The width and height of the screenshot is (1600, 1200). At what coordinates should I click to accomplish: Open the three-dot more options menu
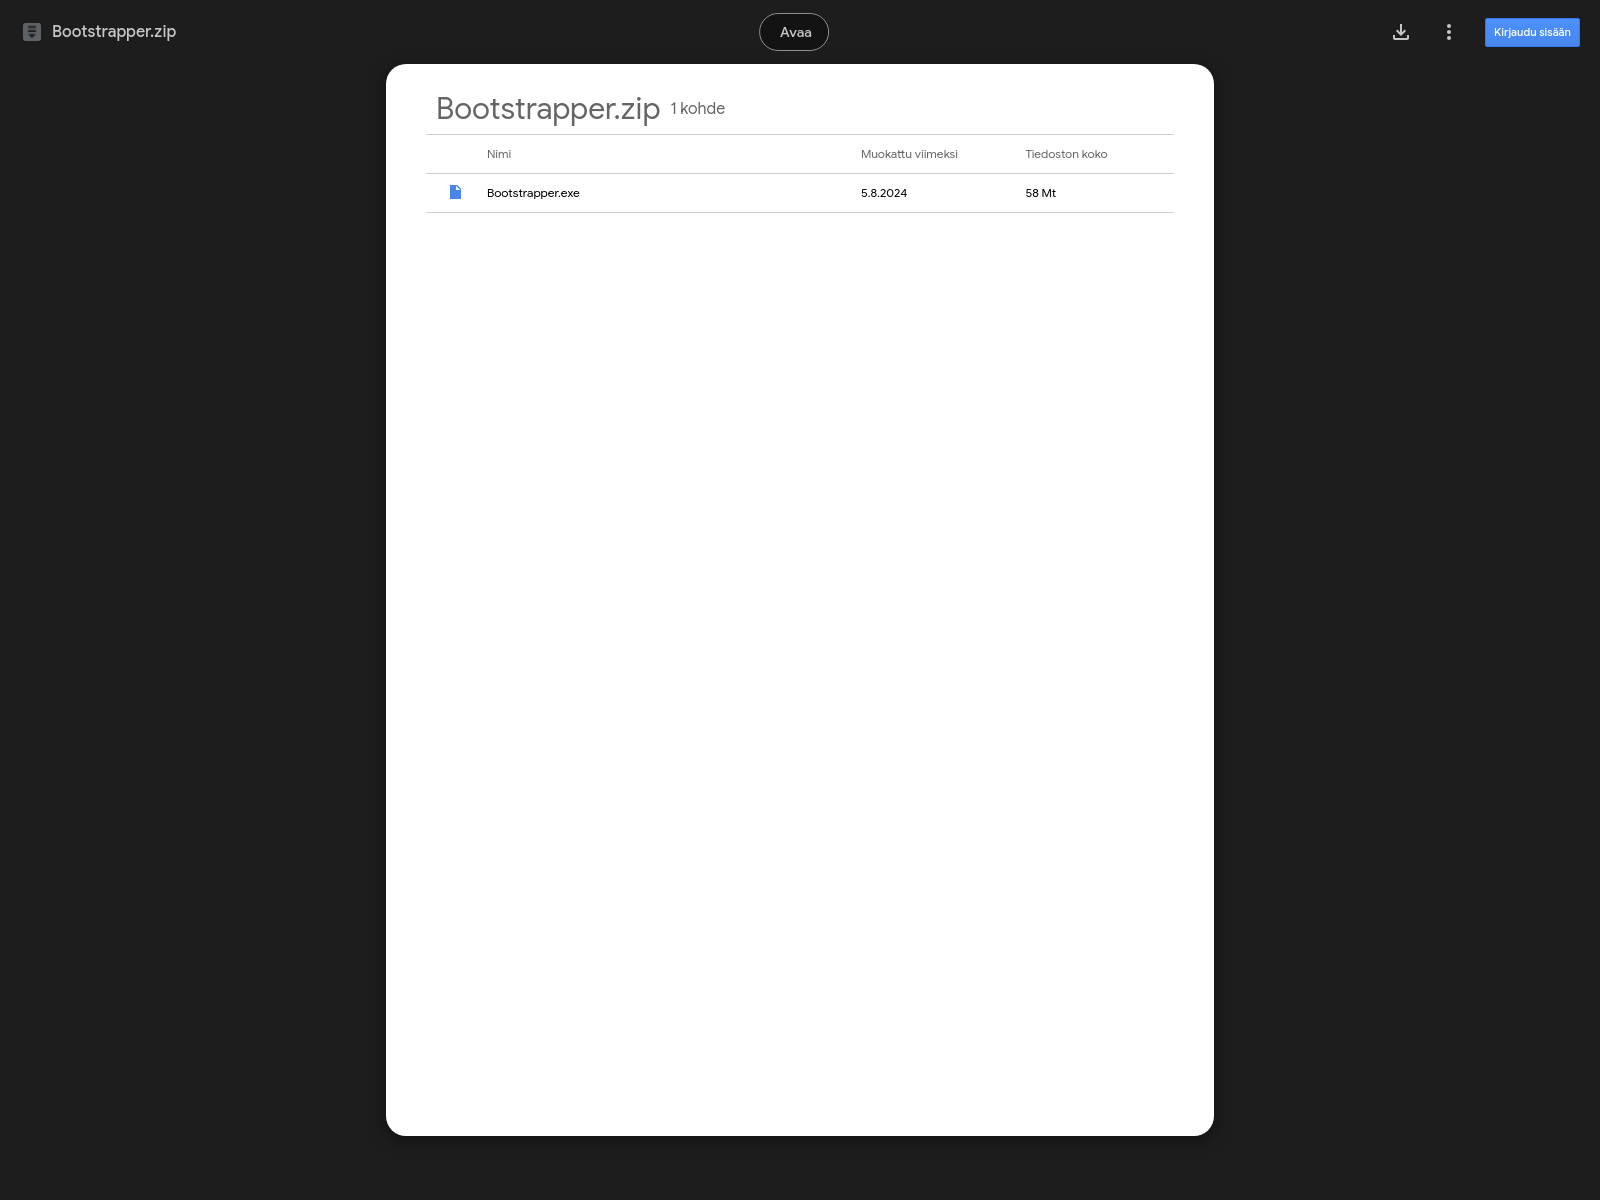[x=1449, y=32]
